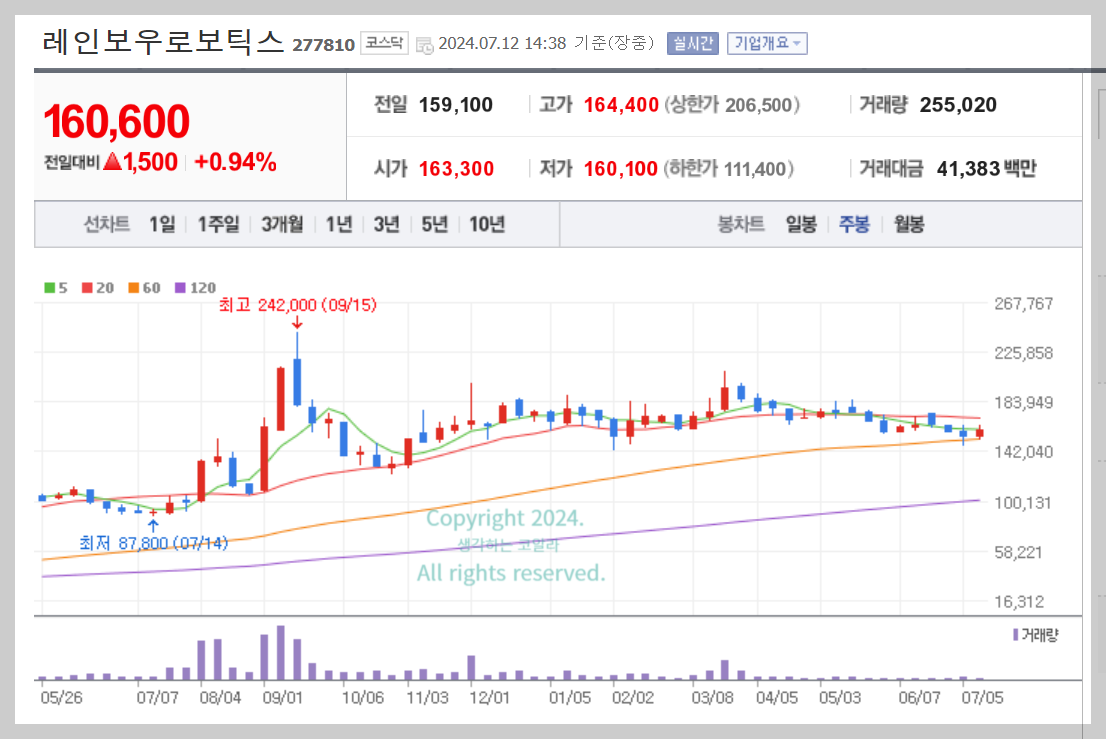
Task: Click the current price 160,600
Action: click(x=116, y=121)
